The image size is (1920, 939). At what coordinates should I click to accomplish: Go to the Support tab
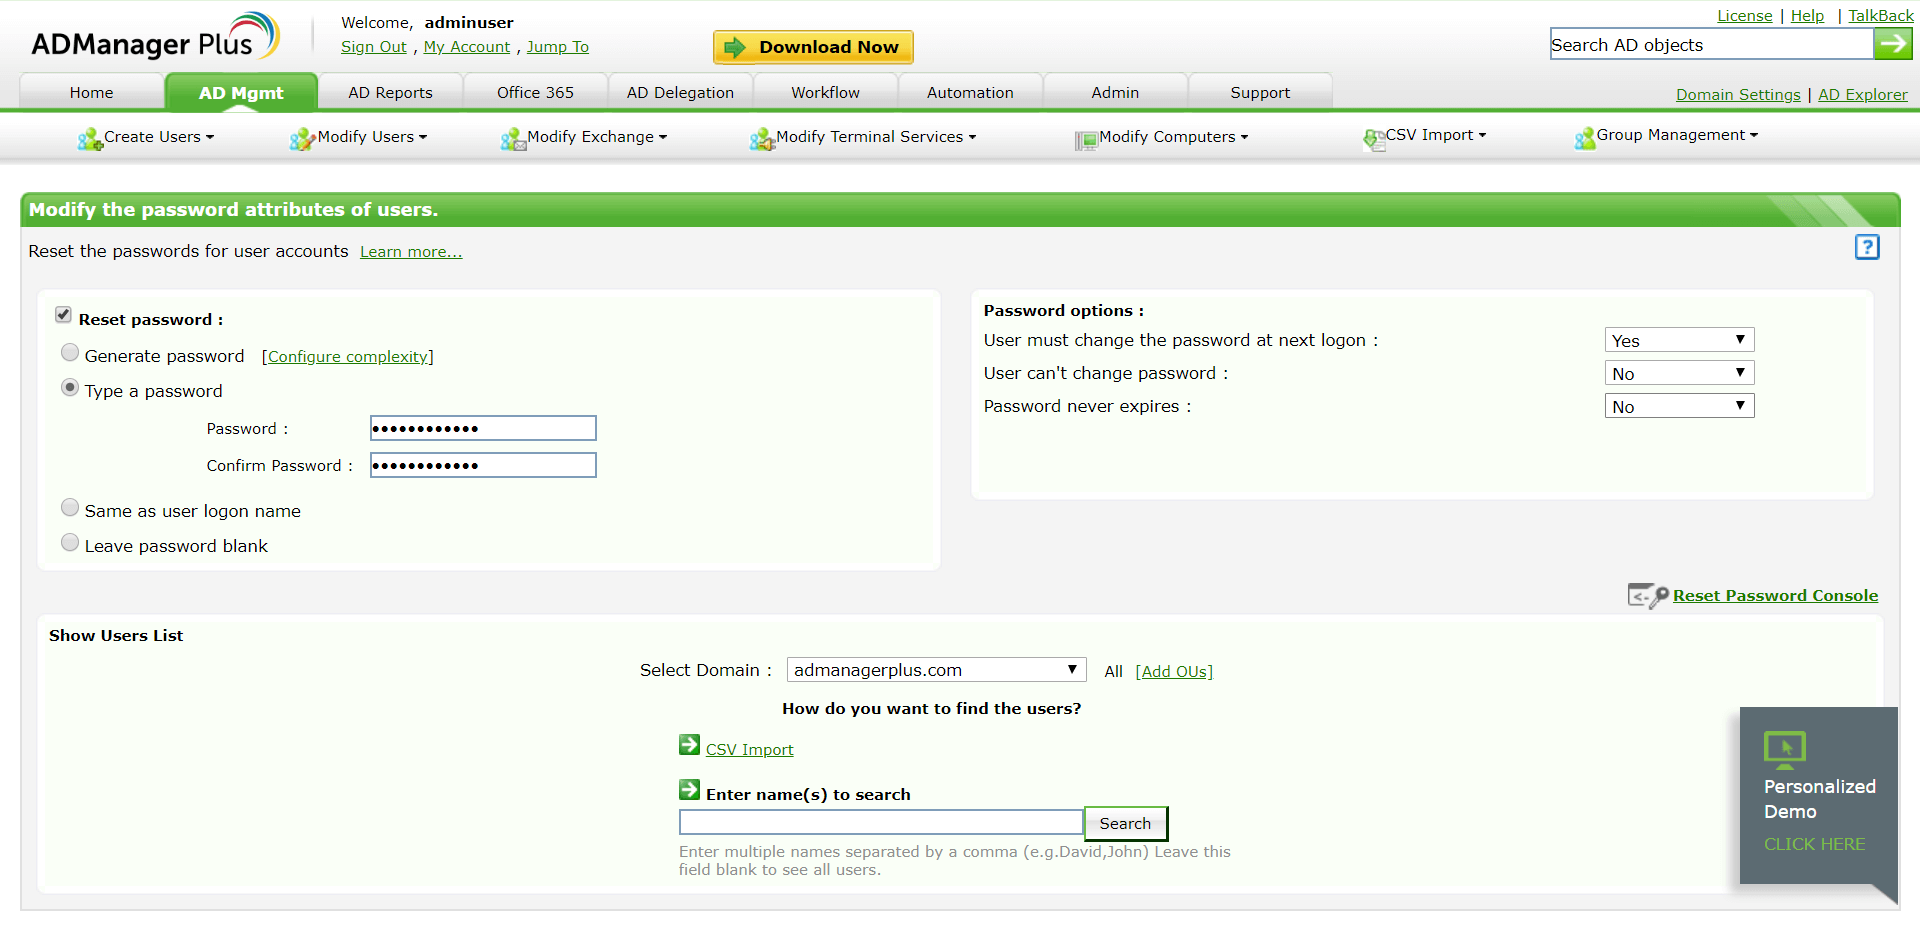pyautogui.click(x=1260, y=92)
